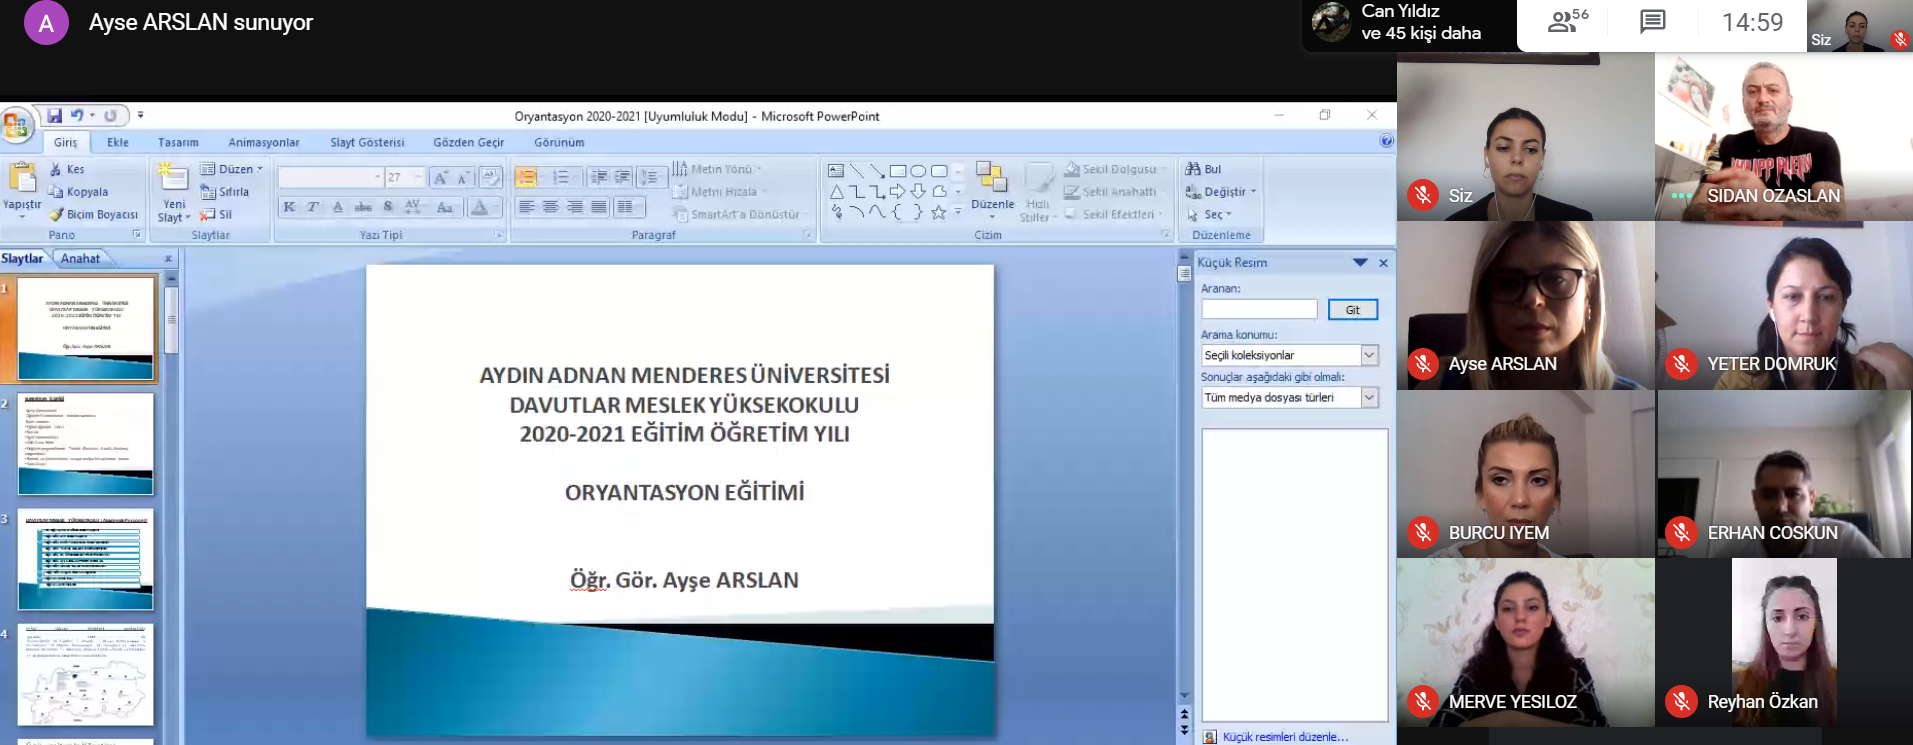
Task: Click the Undo arrow icon
Action: pyautogui.click(x=77, y=116)
